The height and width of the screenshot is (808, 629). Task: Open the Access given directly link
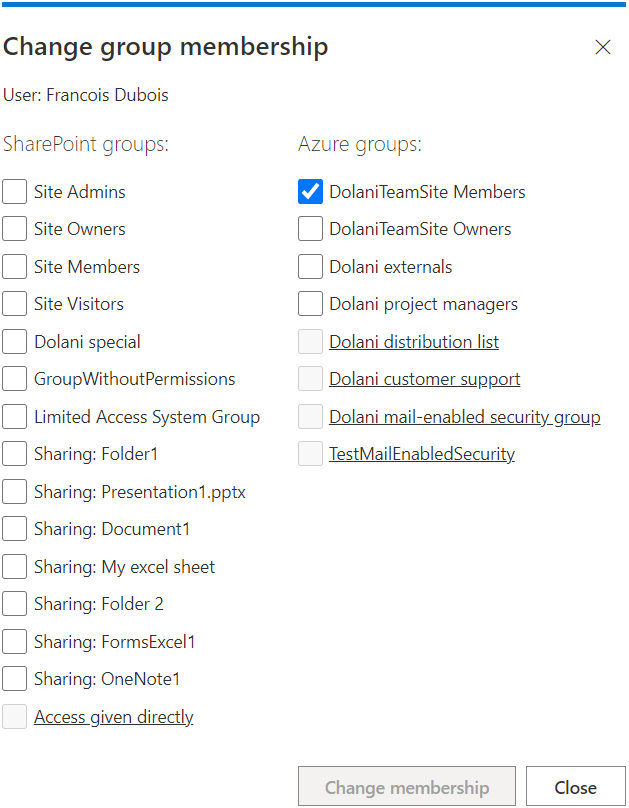point(113,717)
